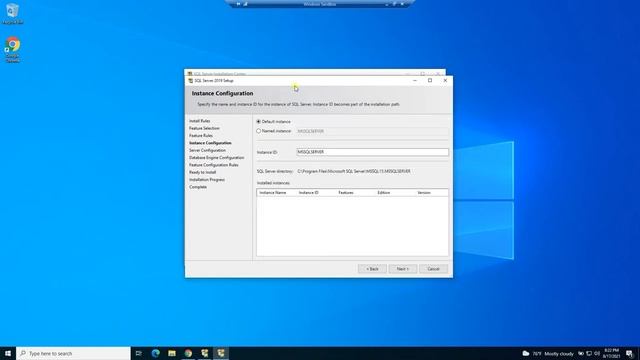This screenshot has height=360, width=640.
Task: Maximize the SQL Server 2019 Setup window
Action: (430, 81)
